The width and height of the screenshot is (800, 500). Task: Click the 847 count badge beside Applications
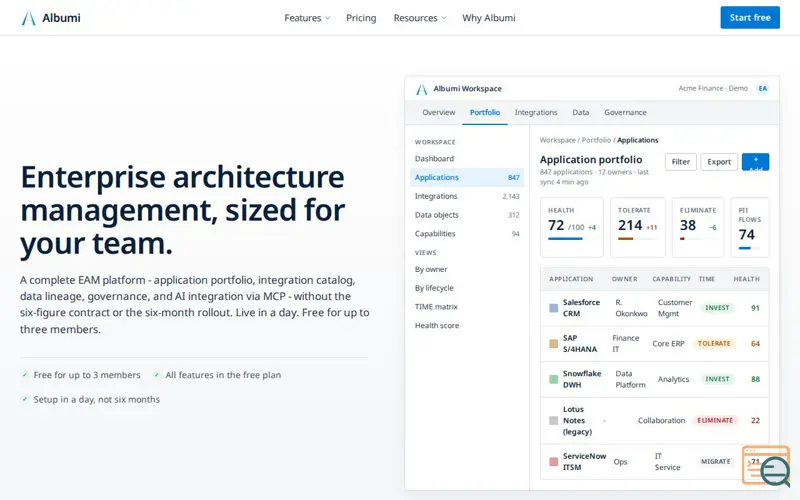coord(513,178)
